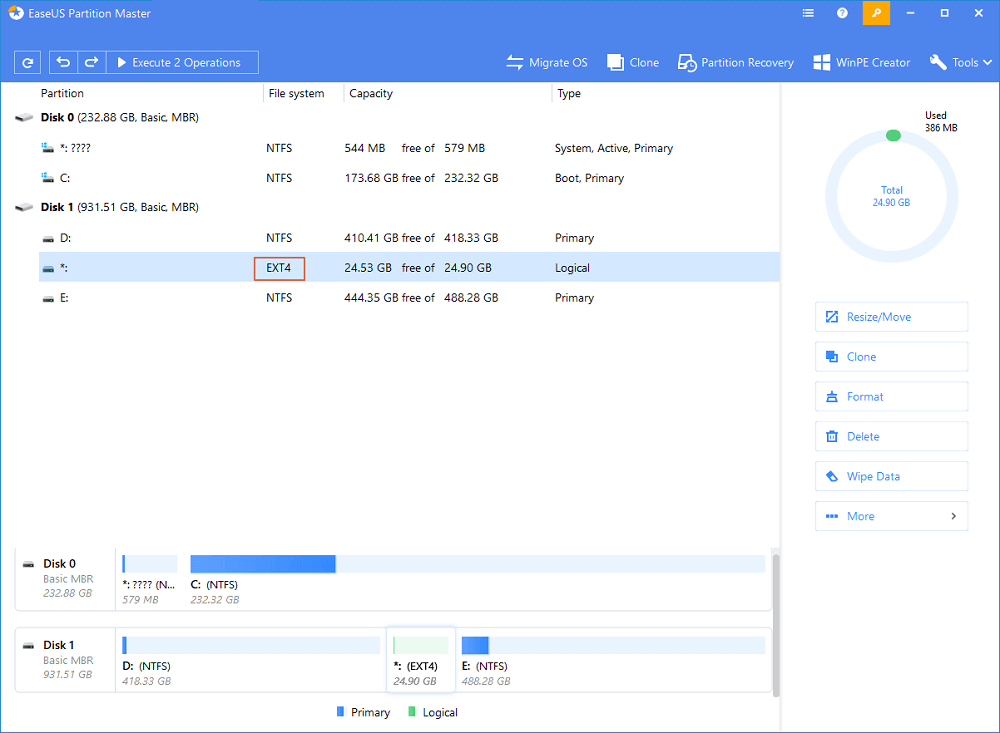
Task: Click the Clone button in right panel
Action: [x=891, y=357]
